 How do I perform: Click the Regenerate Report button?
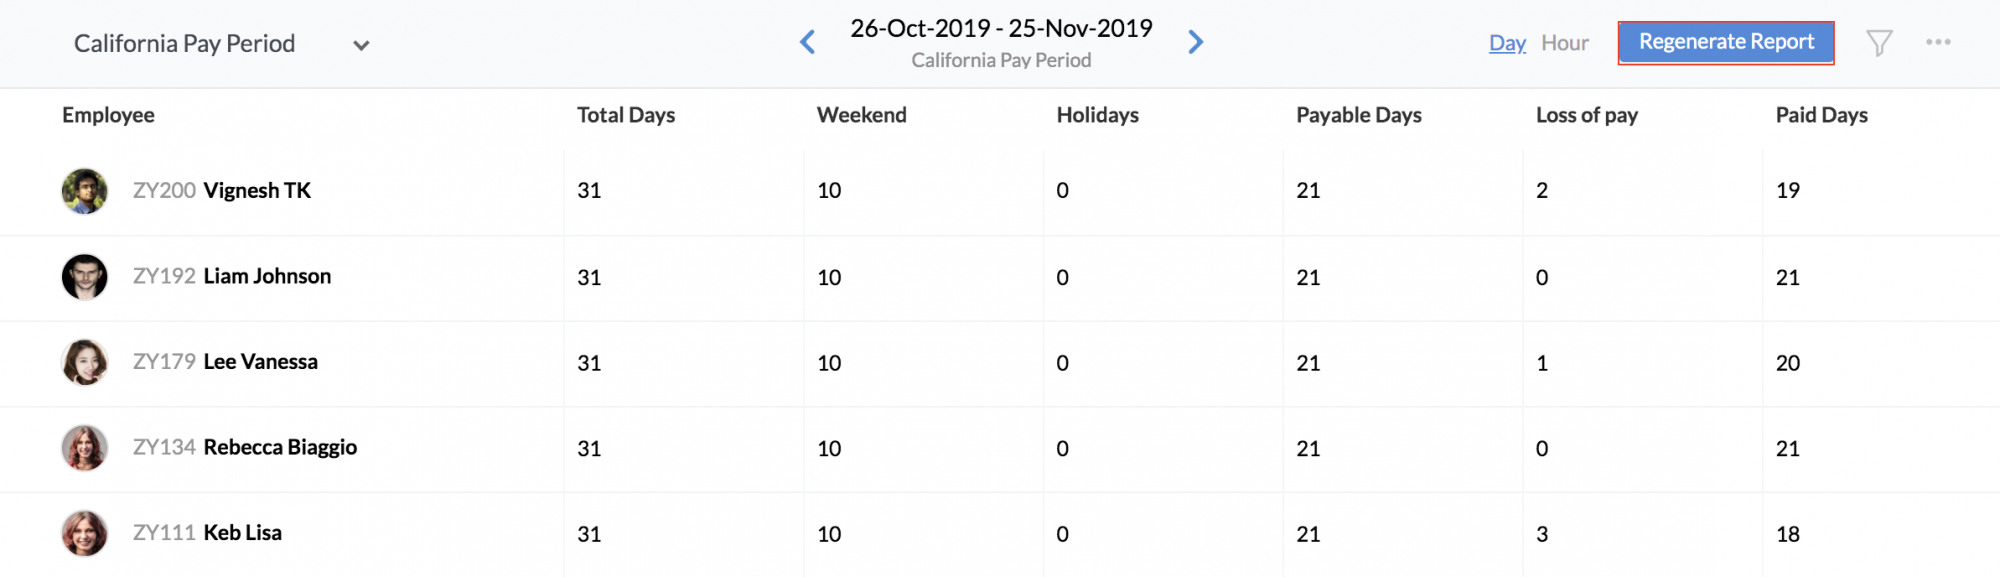tap(1726, 42)
